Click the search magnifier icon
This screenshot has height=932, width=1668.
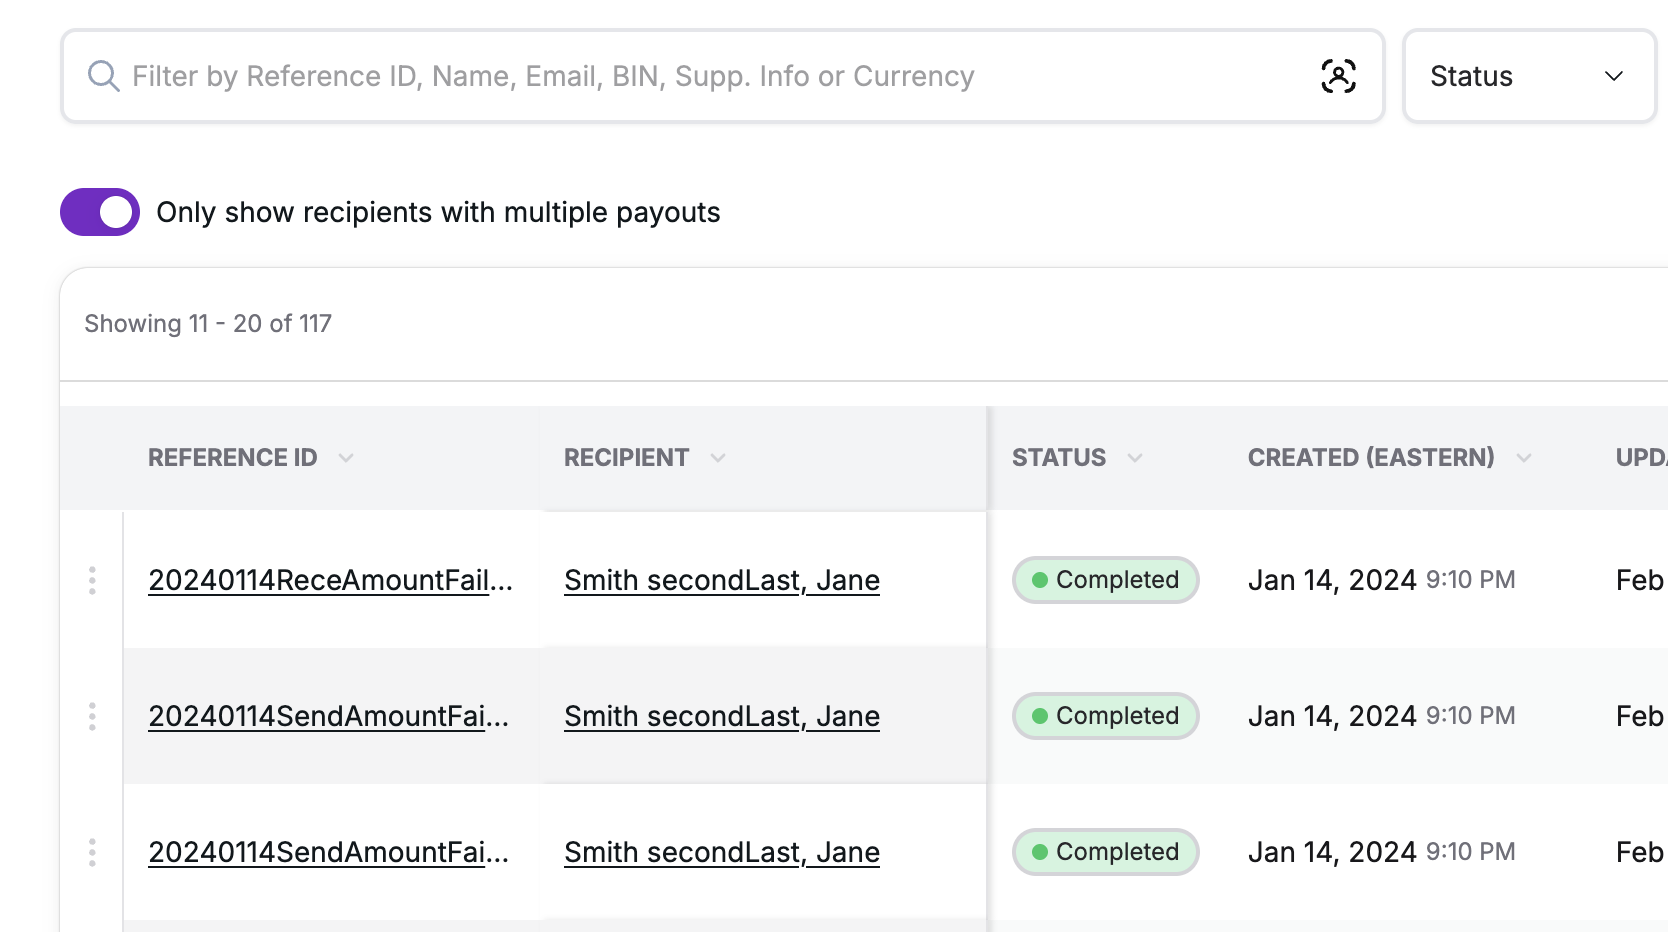(x=103, y=76)
